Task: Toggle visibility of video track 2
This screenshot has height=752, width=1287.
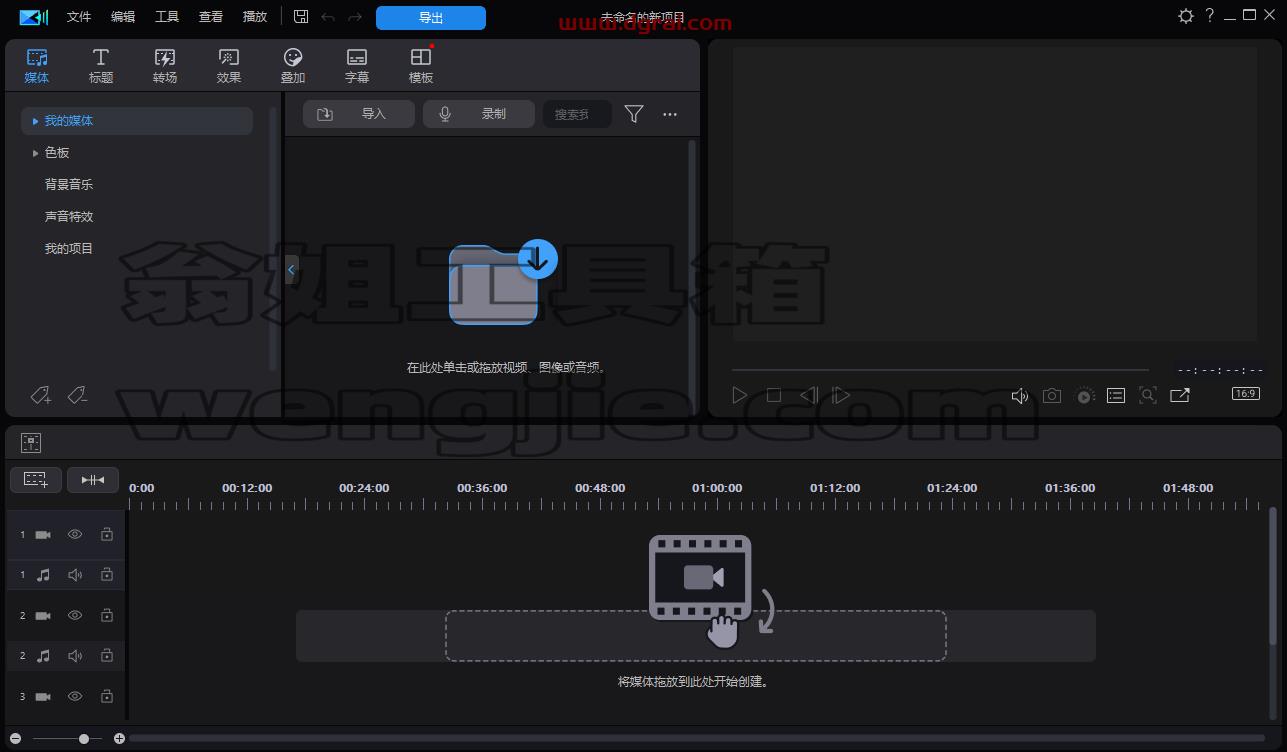Action: tap(75, 616)
